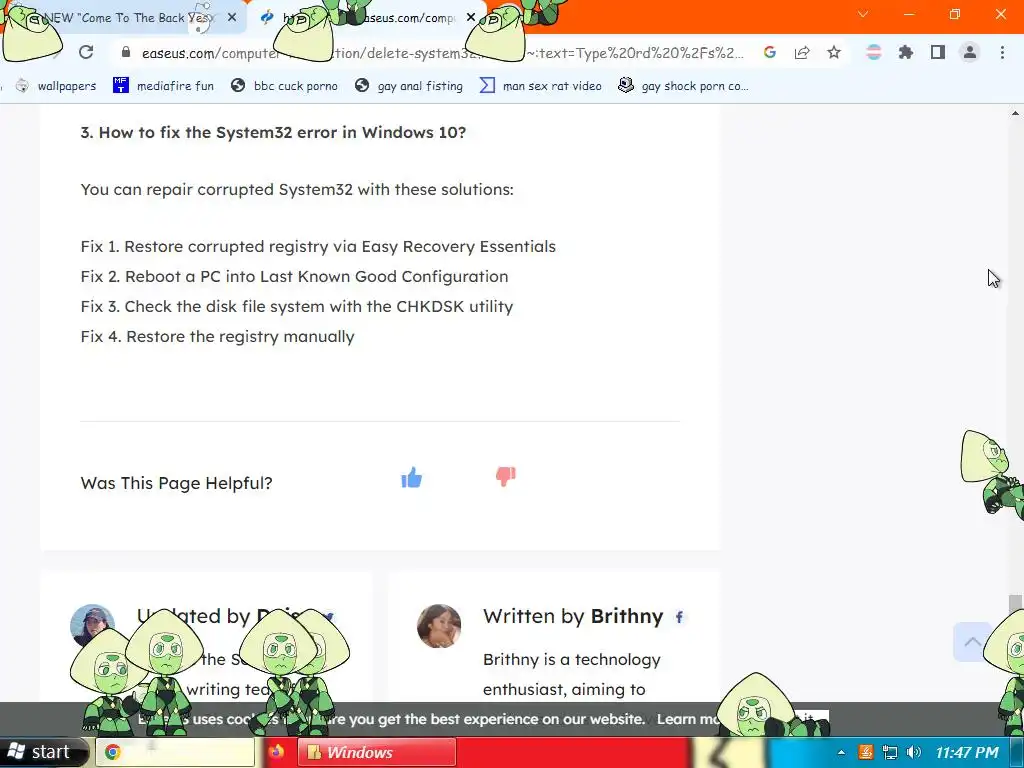This screenshot has height=768, width=1024.
Task: View site info via the lock icon
Action: click(126, 52)
